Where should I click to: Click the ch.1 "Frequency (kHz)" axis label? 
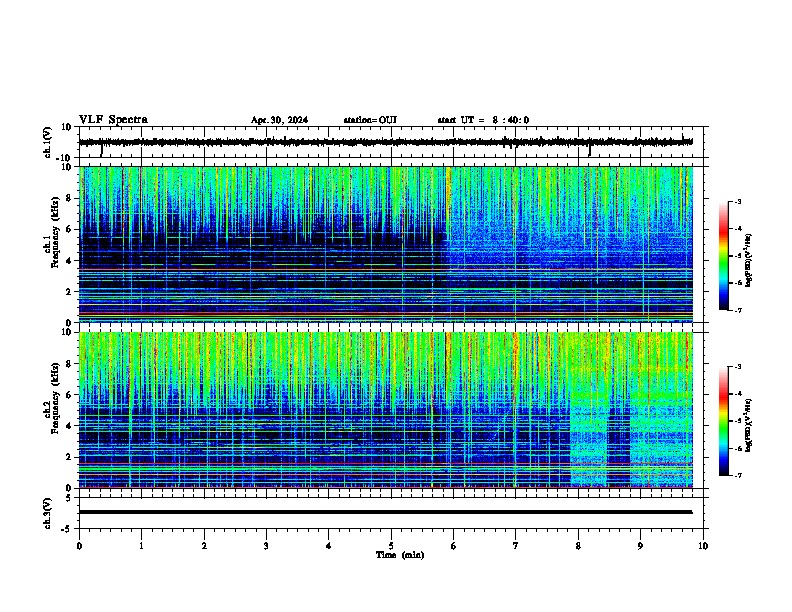point(55,232)
